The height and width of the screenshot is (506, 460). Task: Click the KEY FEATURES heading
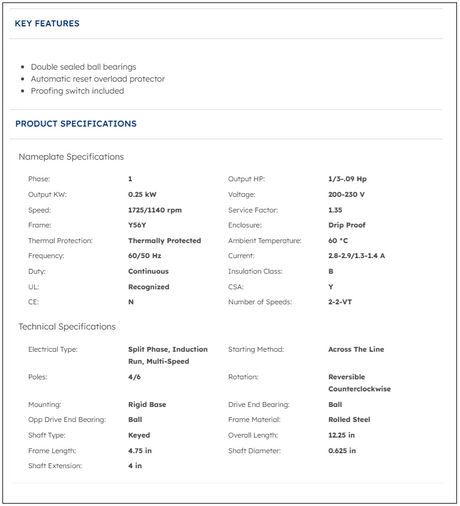pyautogui.click(x=47, y=23)
